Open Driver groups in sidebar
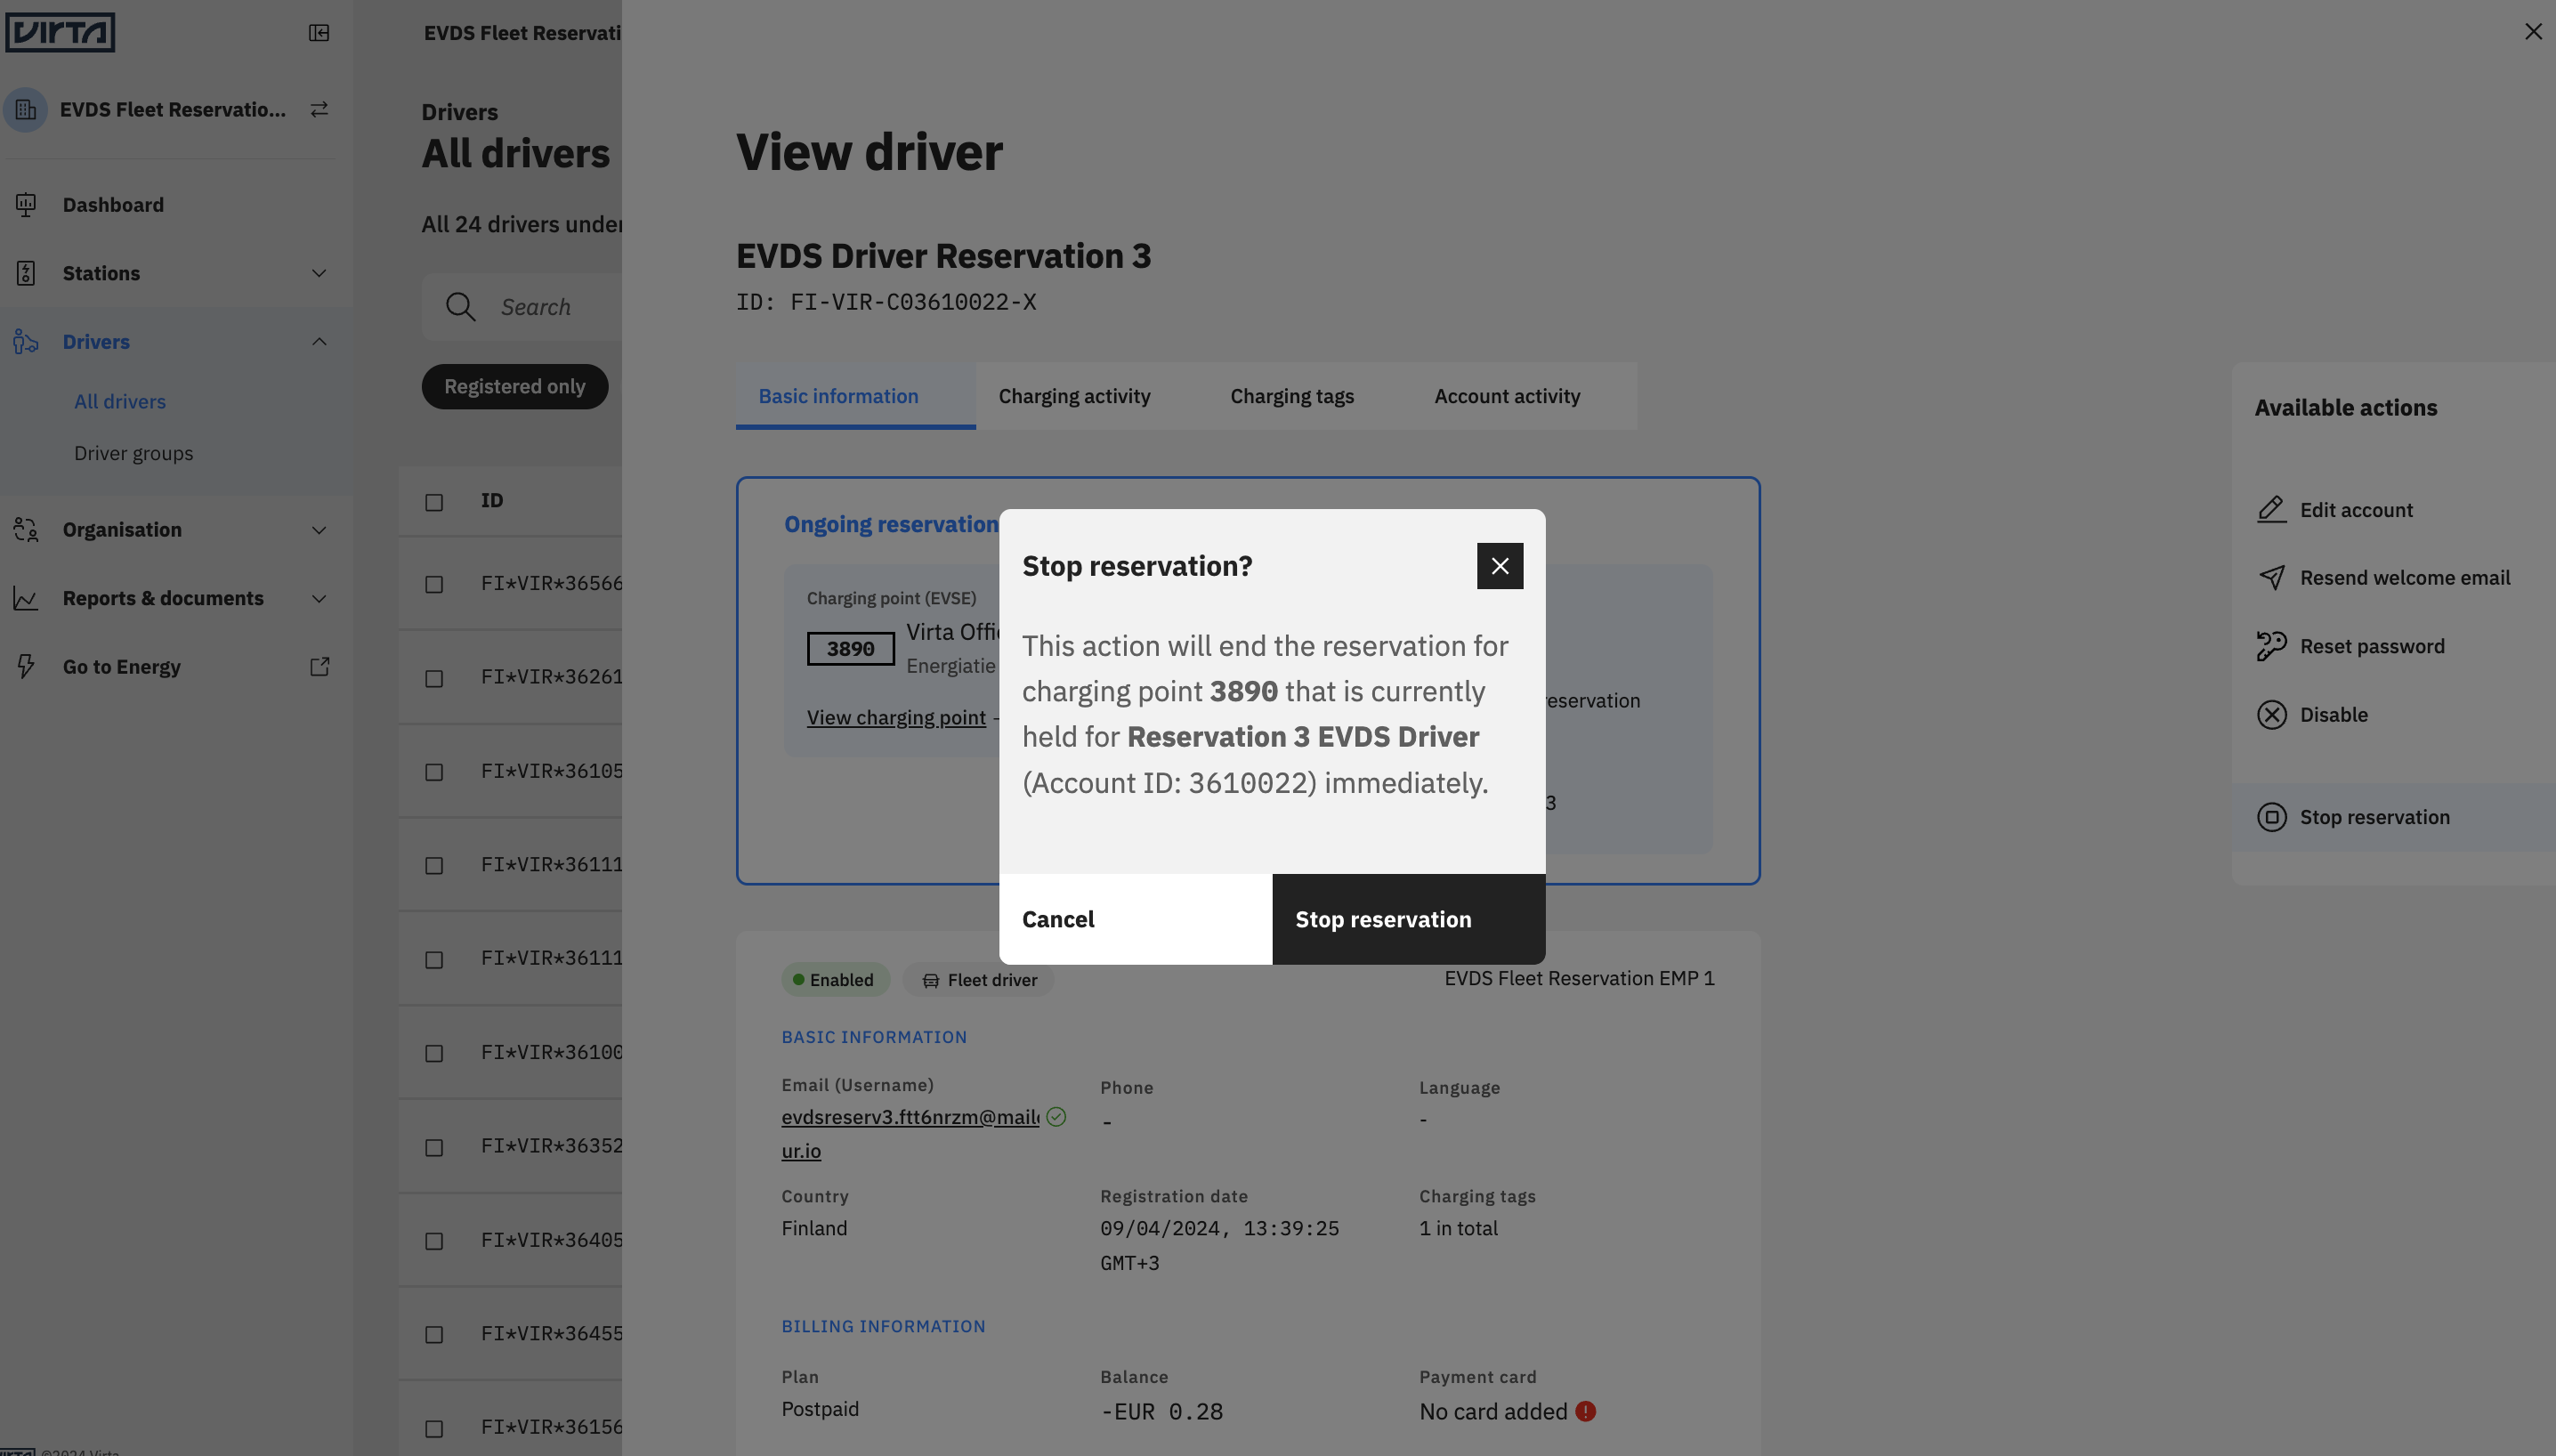Screen dimensions: 2556x1456 point(134,453)
